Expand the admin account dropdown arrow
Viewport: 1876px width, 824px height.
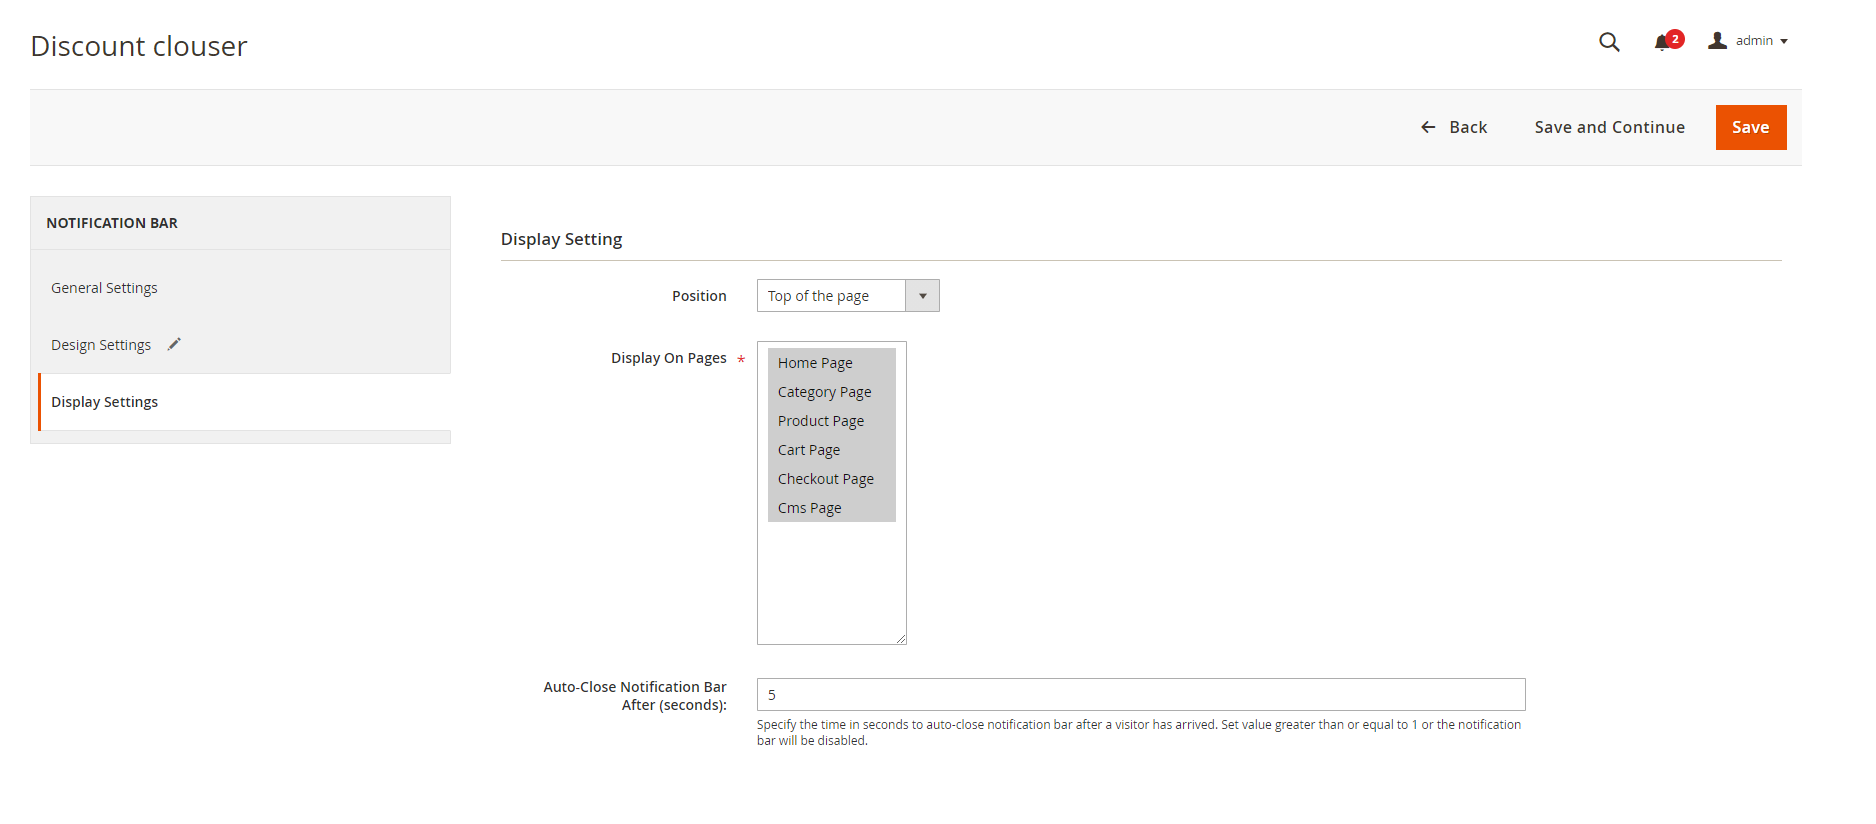click(1784, 42)
